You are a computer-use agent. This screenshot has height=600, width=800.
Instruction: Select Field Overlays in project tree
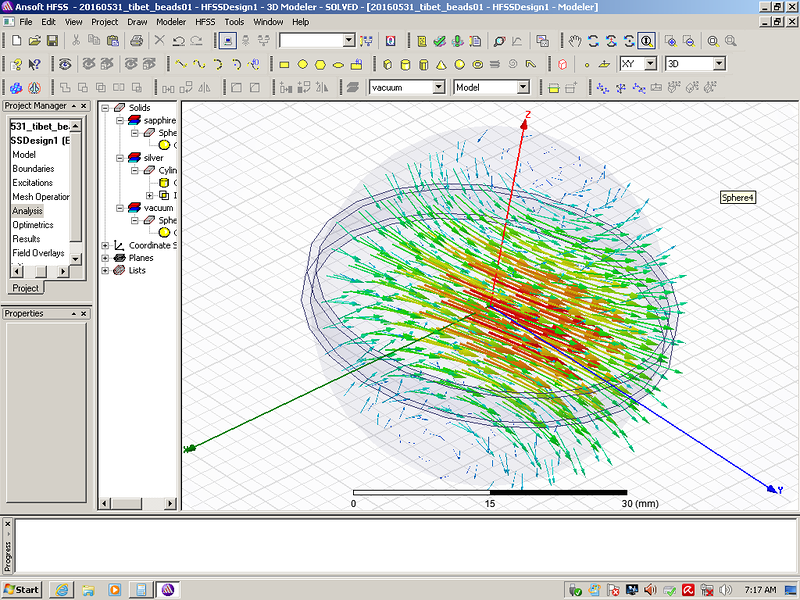(38, 253)
